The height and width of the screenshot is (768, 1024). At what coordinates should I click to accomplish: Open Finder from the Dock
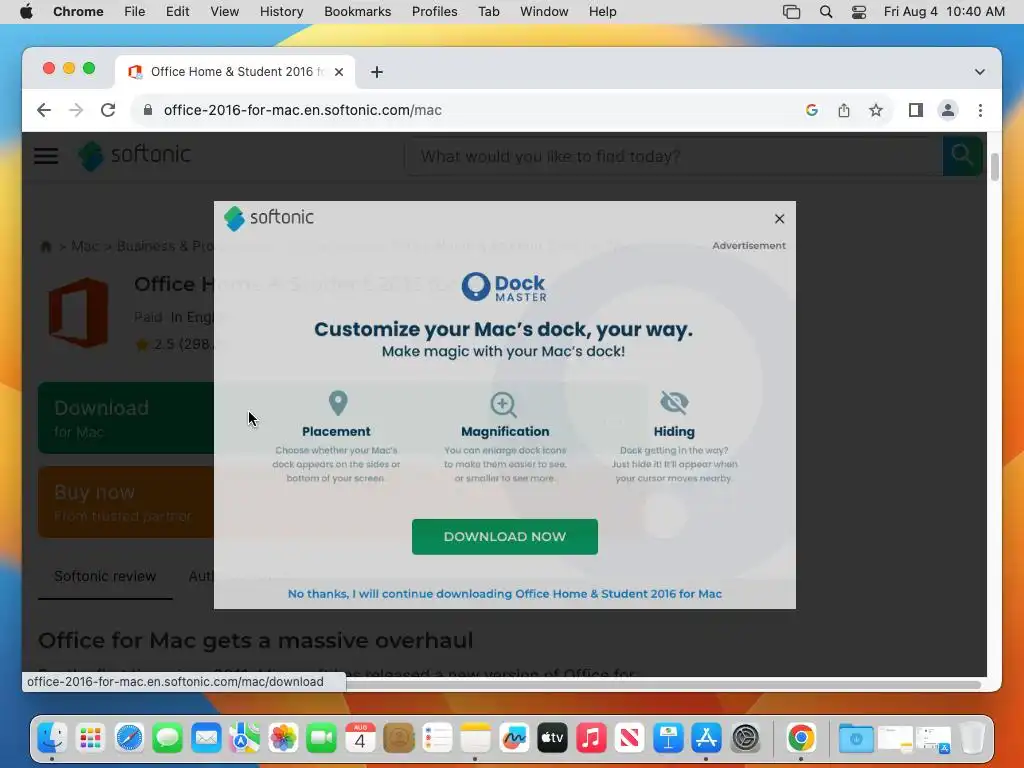[x=52, y=738]
